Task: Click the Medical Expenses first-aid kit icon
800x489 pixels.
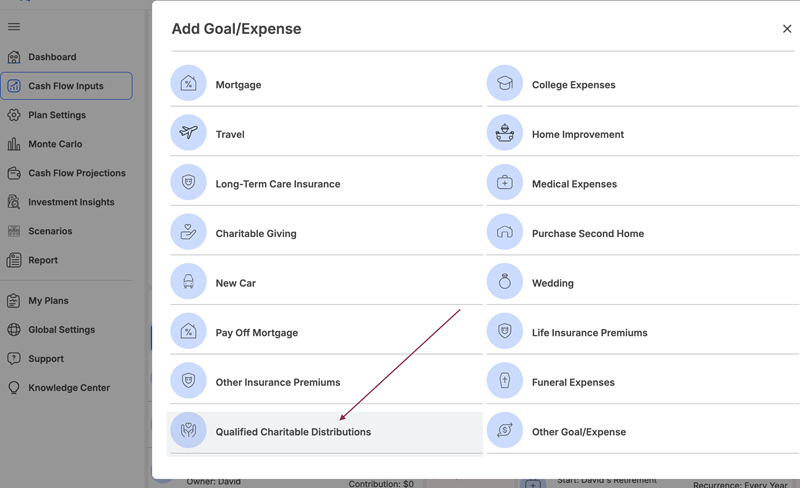Action: pos(505,182)
